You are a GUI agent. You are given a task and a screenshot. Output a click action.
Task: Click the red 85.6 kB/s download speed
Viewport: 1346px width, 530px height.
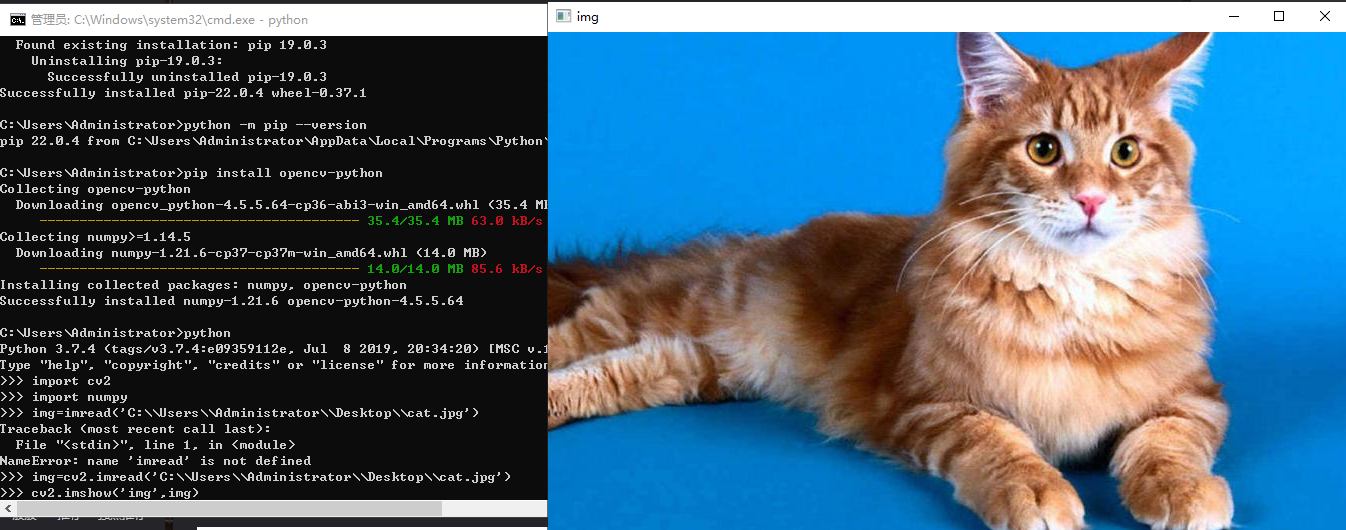(507, 269)
